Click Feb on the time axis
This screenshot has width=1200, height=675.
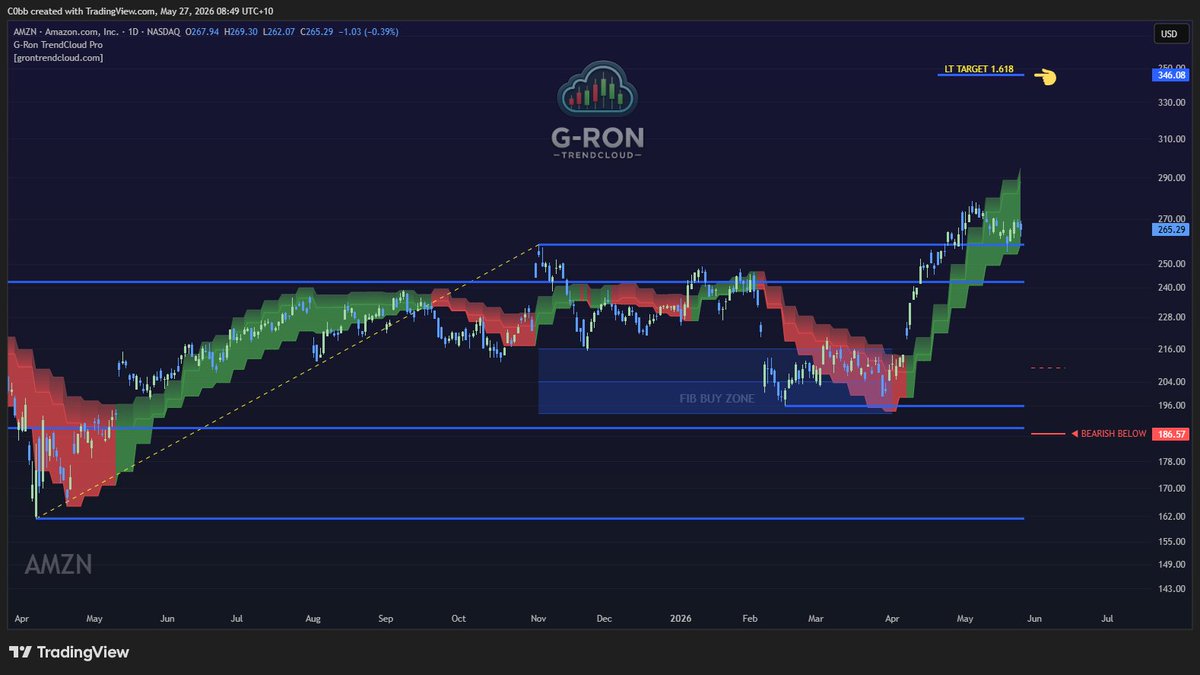[751, 620]
